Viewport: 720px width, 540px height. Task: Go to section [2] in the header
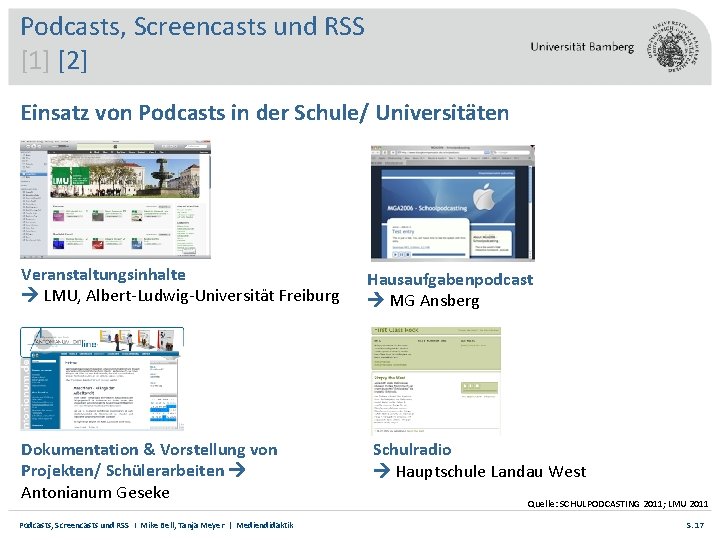73,61
